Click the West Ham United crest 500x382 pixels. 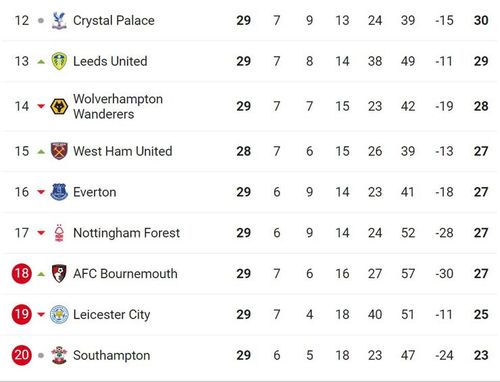59,151
